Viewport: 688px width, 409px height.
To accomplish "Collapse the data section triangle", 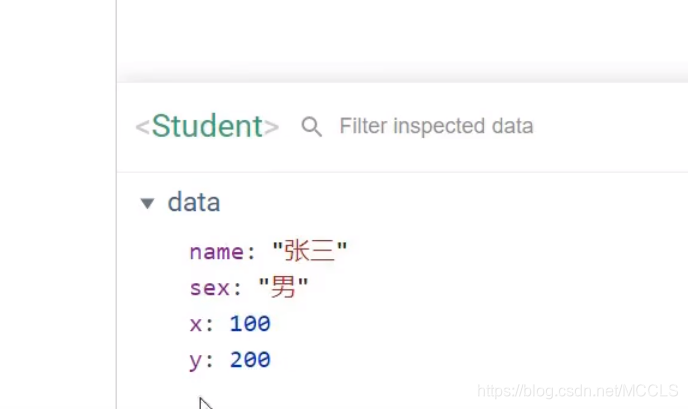I will point(147,203).
